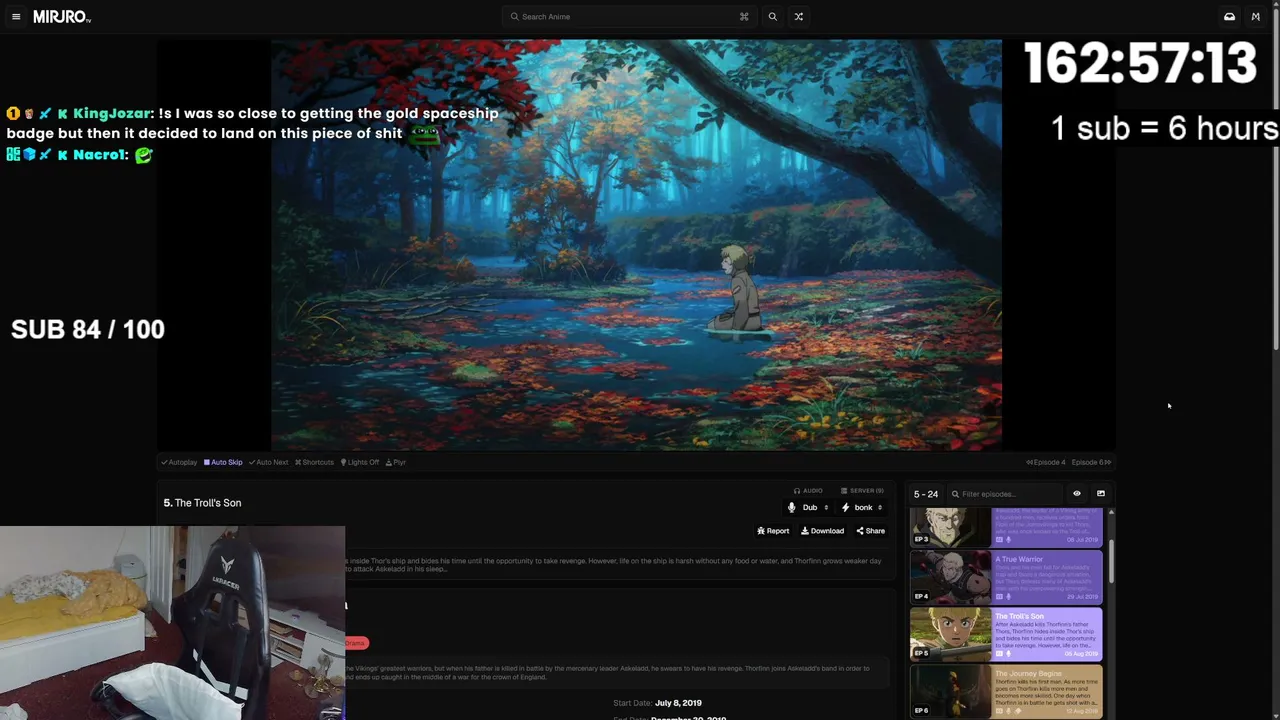Select the EP 3 episode thumbnail
Screen dimensions: 1280x720
(950, 527)
